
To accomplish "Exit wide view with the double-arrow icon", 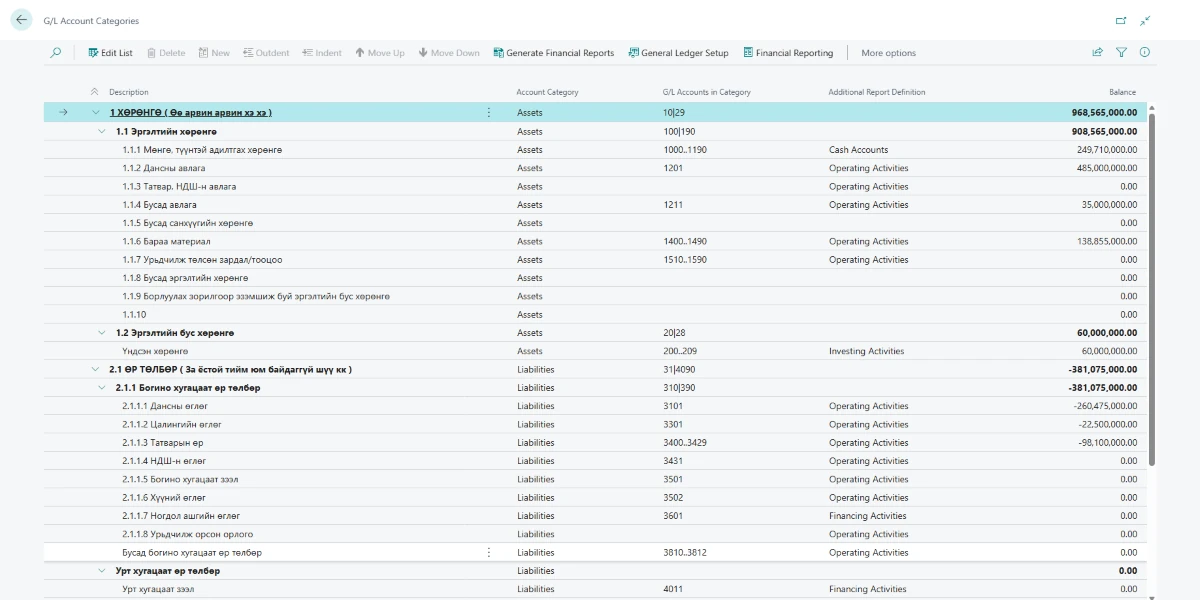I will tap(1146, 19).
